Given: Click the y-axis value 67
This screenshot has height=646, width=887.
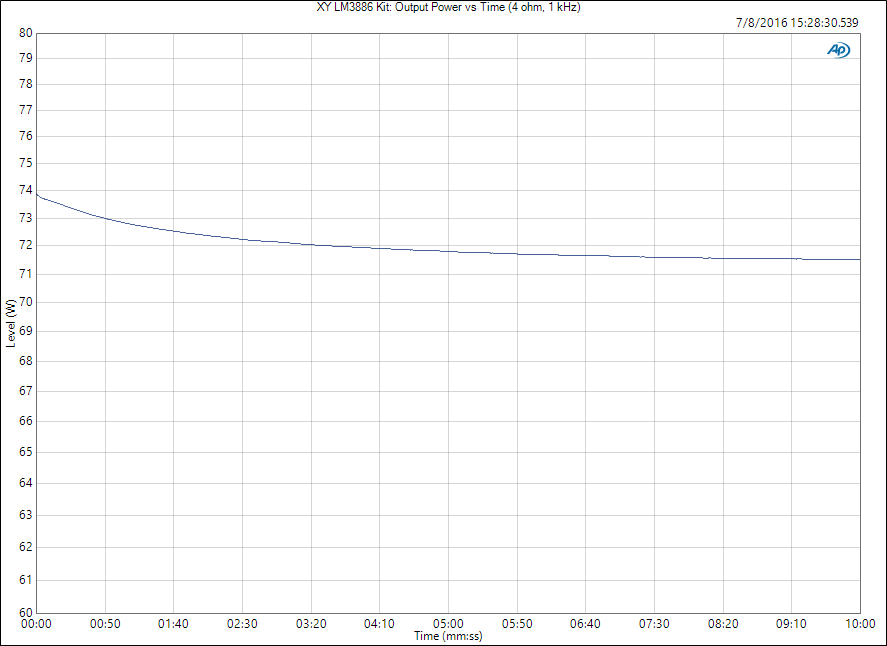Looking at the screenshot, I should point(25,391).
